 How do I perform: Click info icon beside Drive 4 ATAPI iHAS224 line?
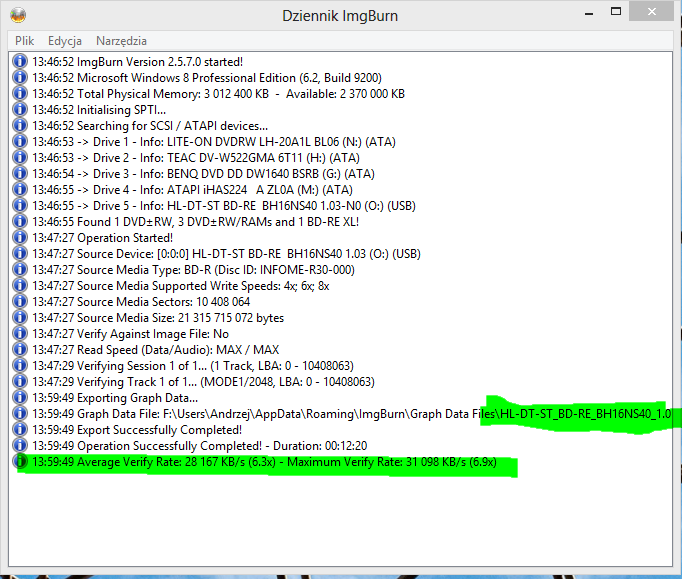20,189
